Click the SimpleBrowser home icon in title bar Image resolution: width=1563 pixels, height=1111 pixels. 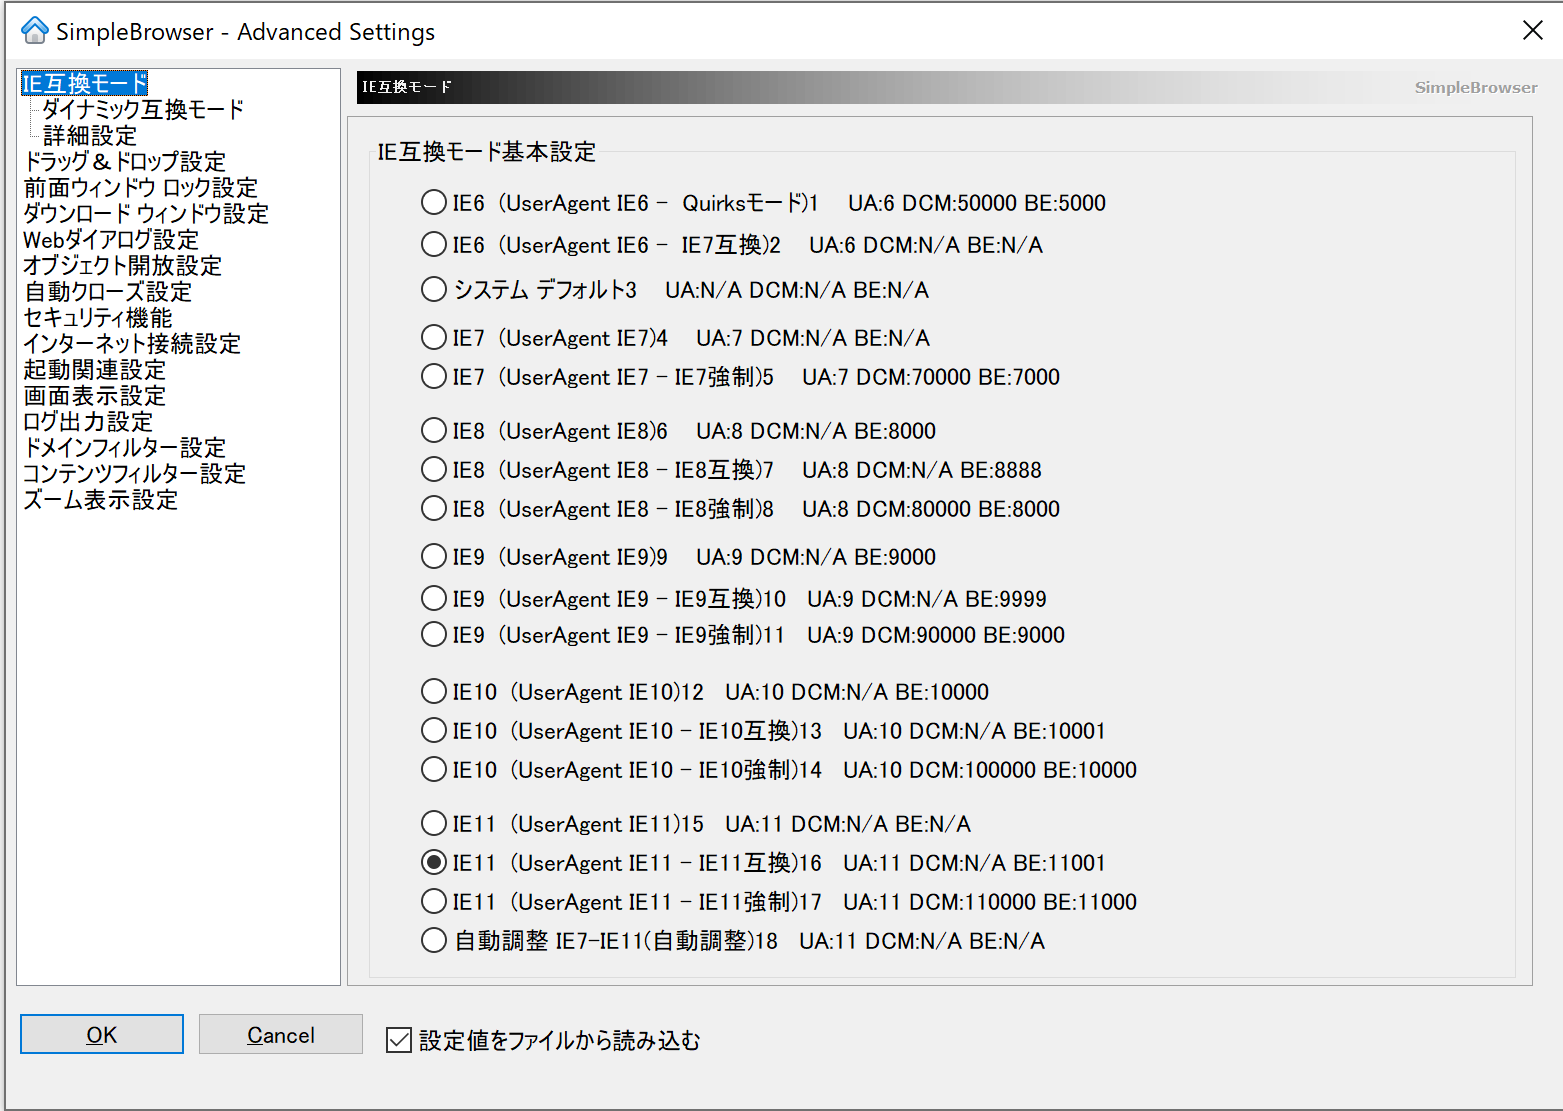[35, 30]
